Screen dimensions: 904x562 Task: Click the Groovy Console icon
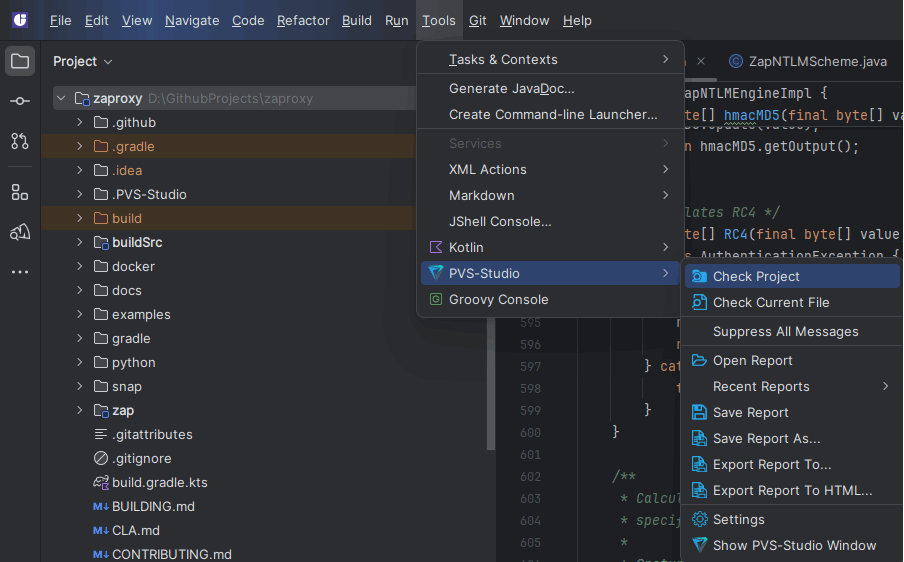point(435,299)
